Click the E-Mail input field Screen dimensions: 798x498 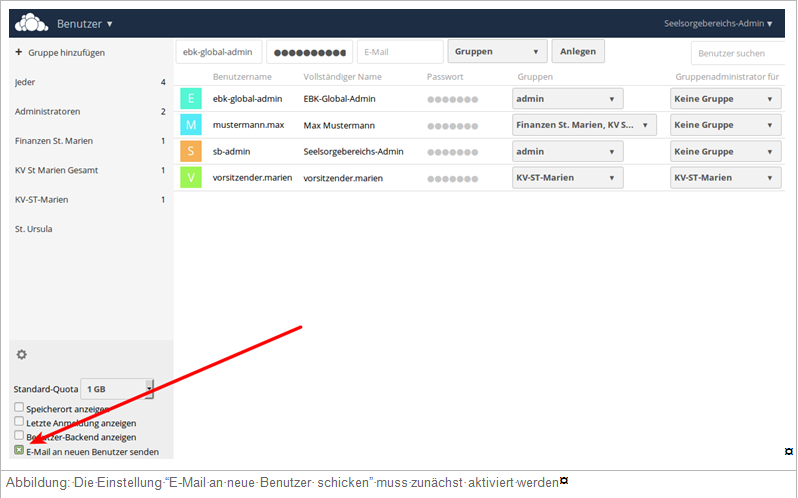399,52
